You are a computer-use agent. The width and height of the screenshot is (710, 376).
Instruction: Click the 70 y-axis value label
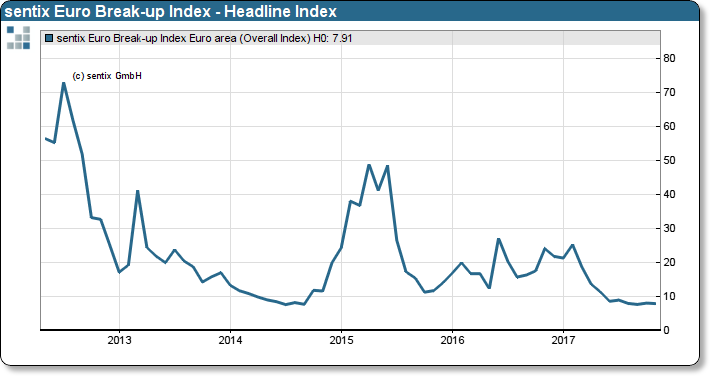coord(669,92)
